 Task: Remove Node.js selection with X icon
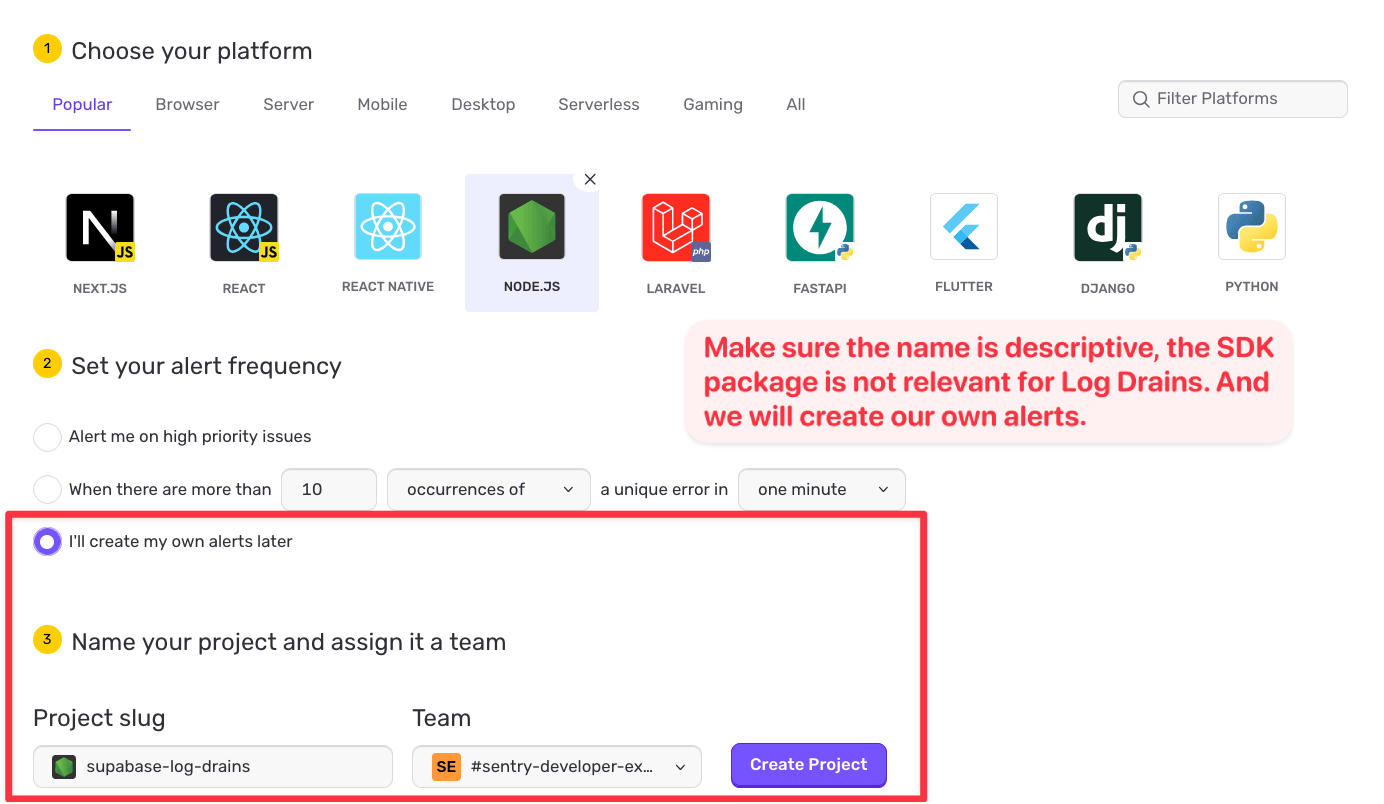click(x=590, y=179)
